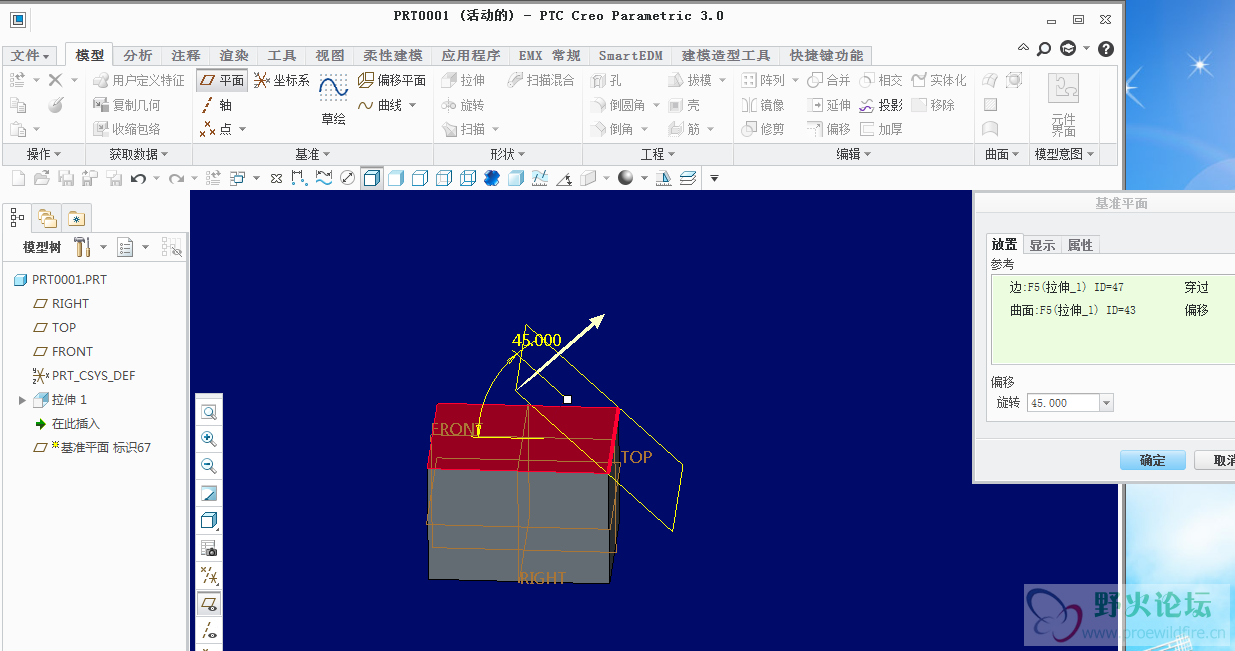Screen dimensions: 1235x651
Task: Open the 属性 tab in datum plane dialog
Action: [1080, 245]
